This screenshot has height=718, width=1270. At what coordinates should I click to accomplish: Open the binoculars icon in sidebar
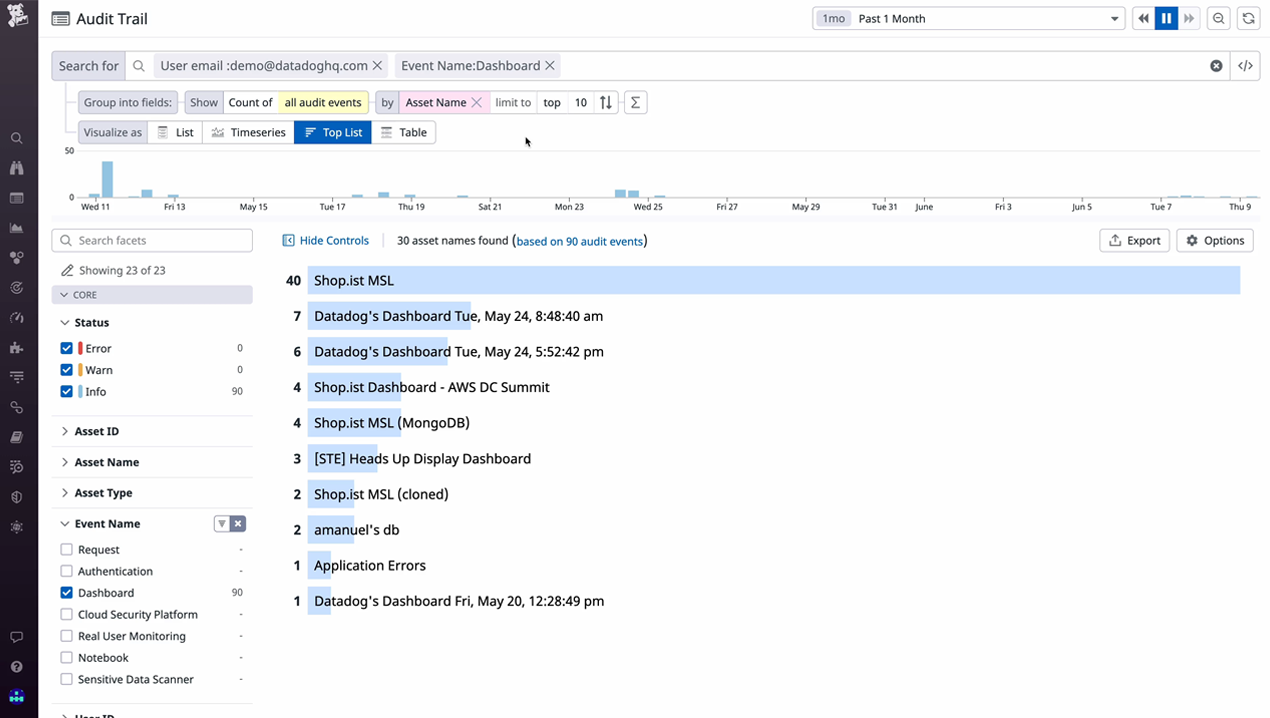(17, 168)
